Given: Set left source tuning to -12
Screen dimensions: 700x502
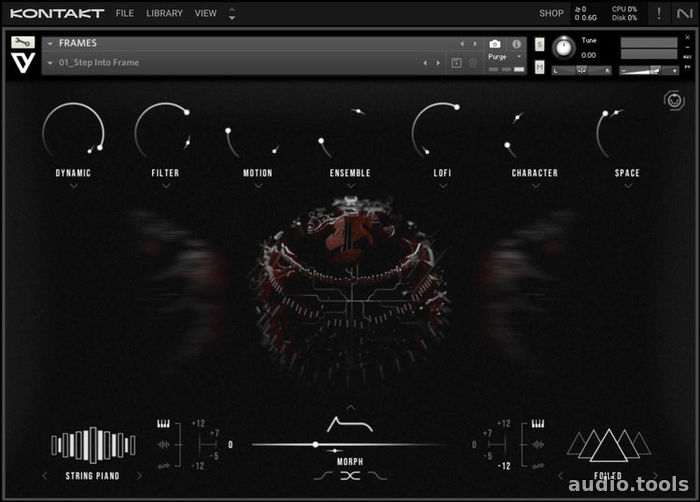Looking at the screenshot, I should point(198,466).
